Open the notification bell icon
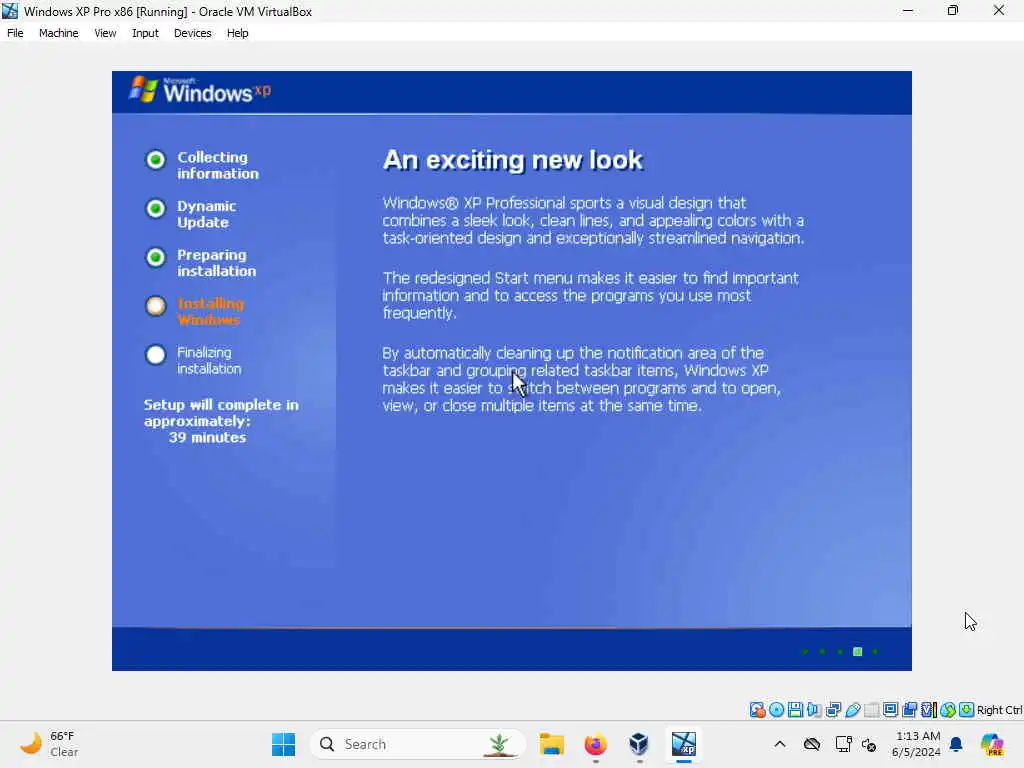1024x768 pixels. coord(956,744)
